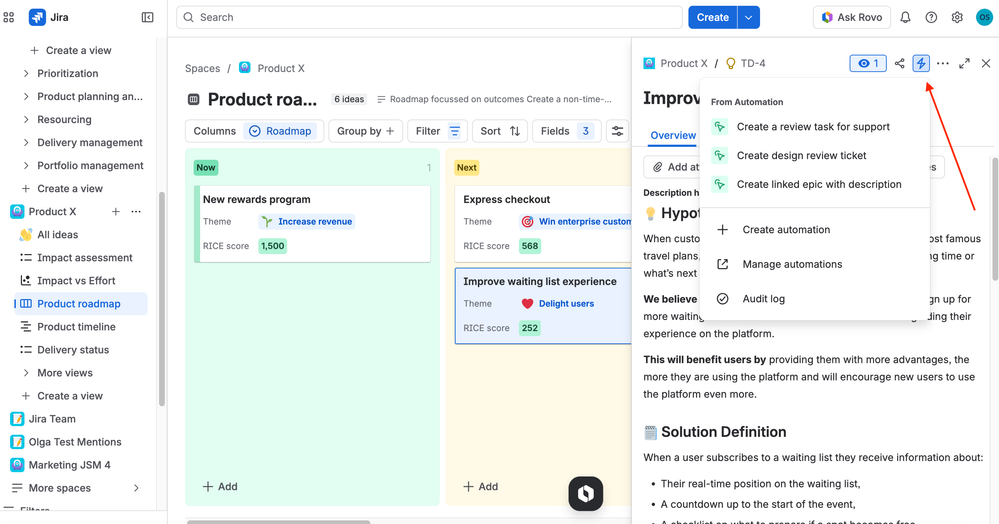Click the horizontal board scrollbar
This screenshot has height=524, width=999.
point(278,521)
